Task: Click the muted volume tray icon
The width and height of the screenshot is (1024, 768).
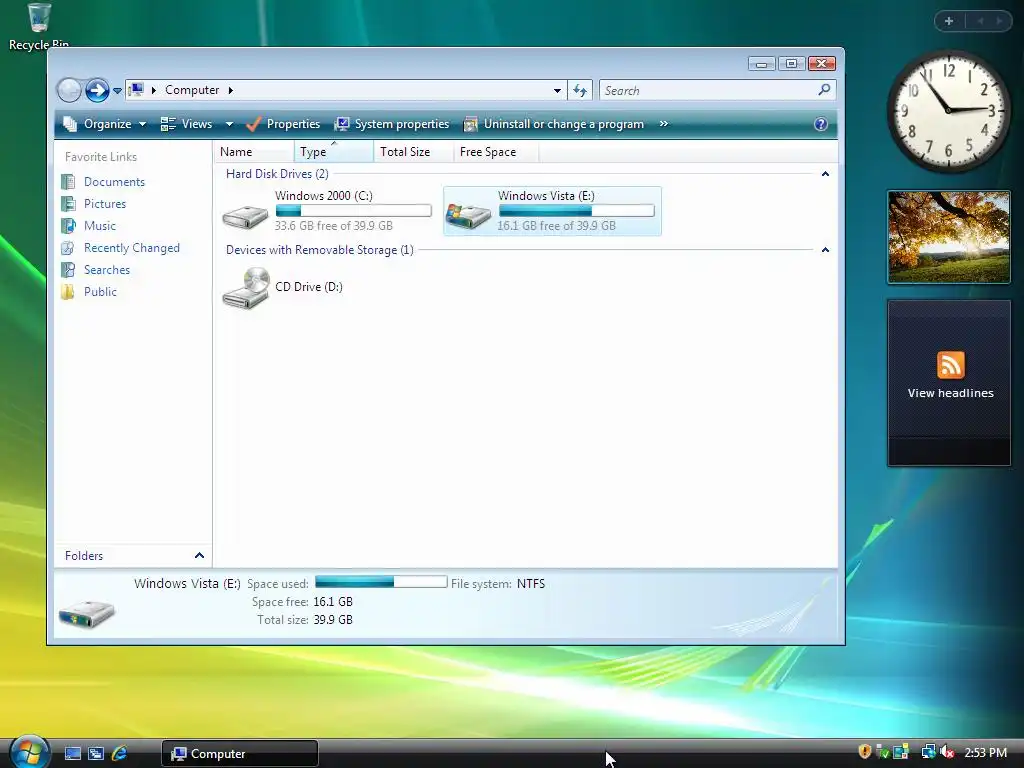Action: tap(947, 752)
